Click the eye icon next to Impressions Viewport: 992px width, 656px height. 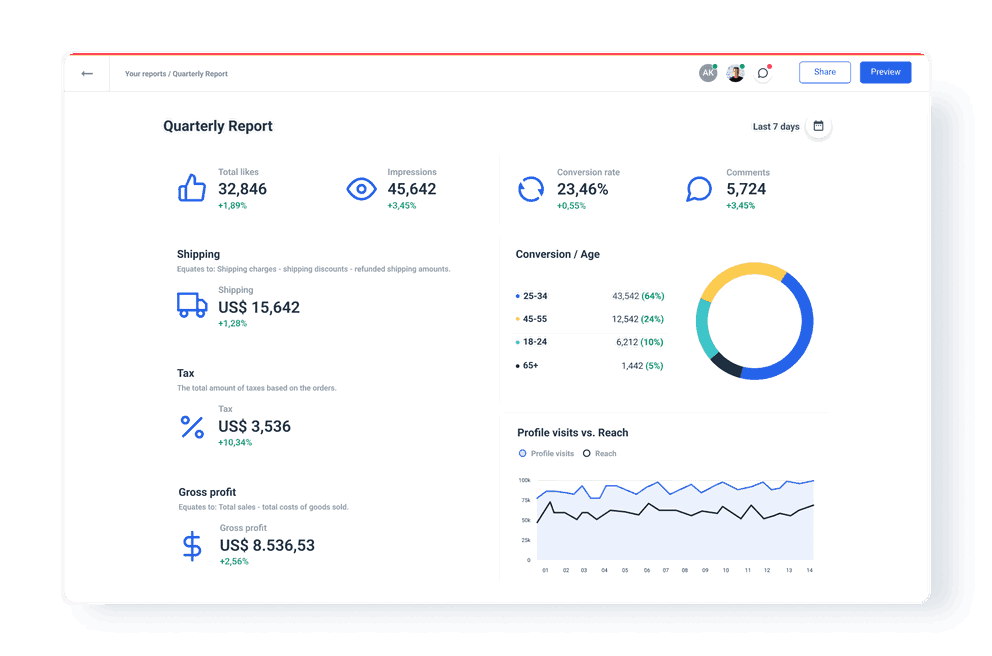pos(361,188)
